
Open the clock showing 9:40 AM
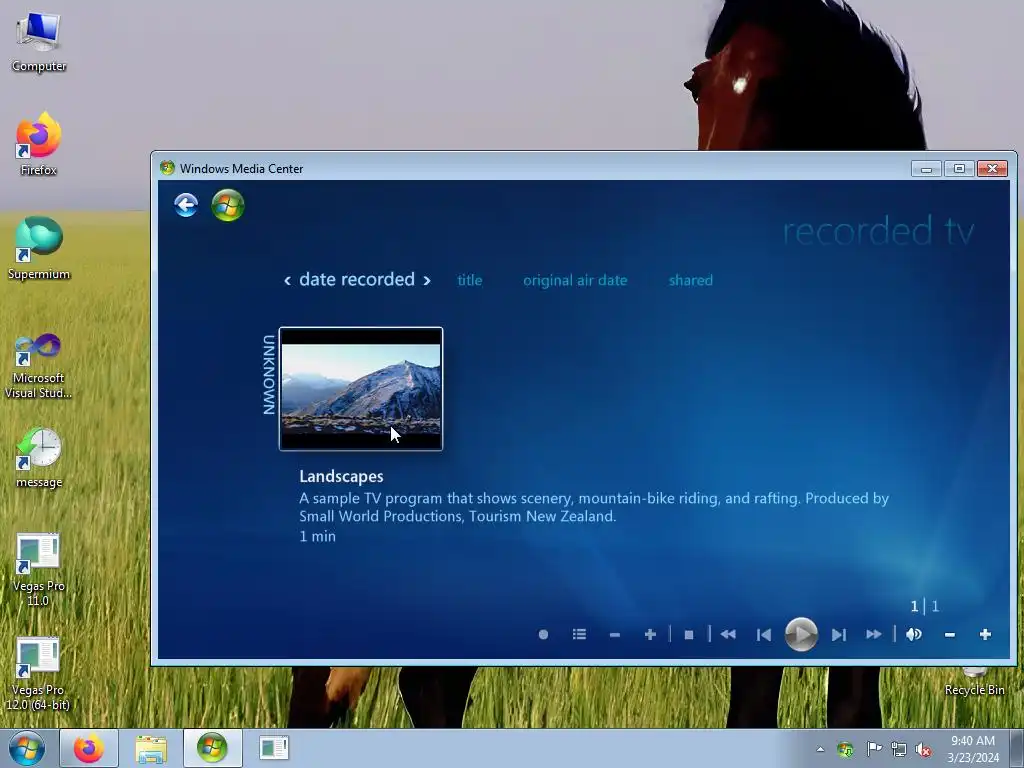973,749
